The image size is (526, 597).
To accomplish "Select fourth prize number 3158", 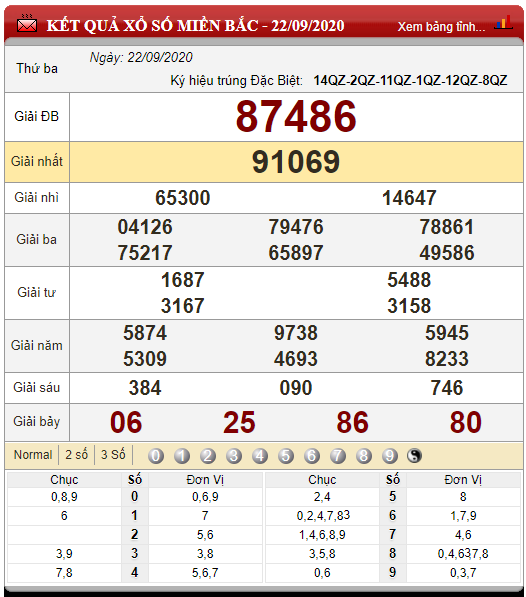I will [x=409, y=306].
